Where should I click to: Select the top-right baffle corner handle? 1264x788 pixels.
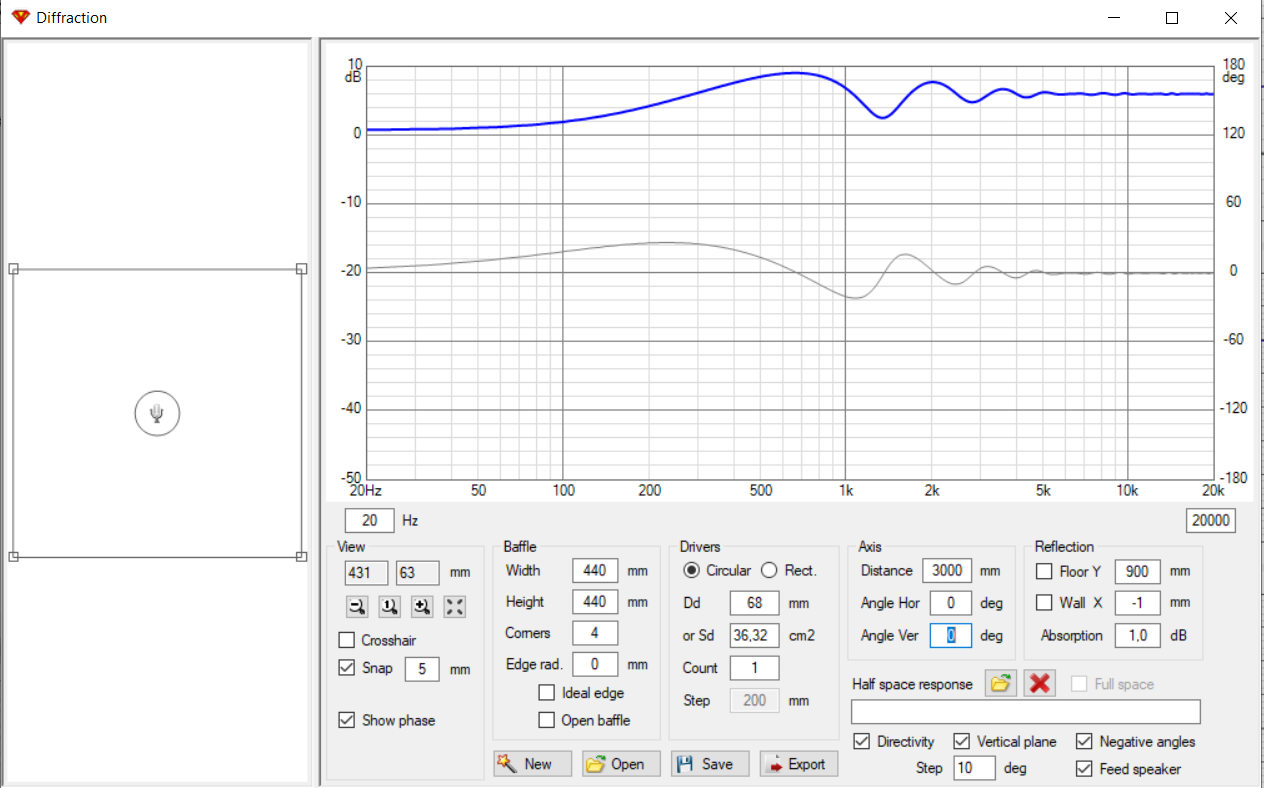[302, 269]
